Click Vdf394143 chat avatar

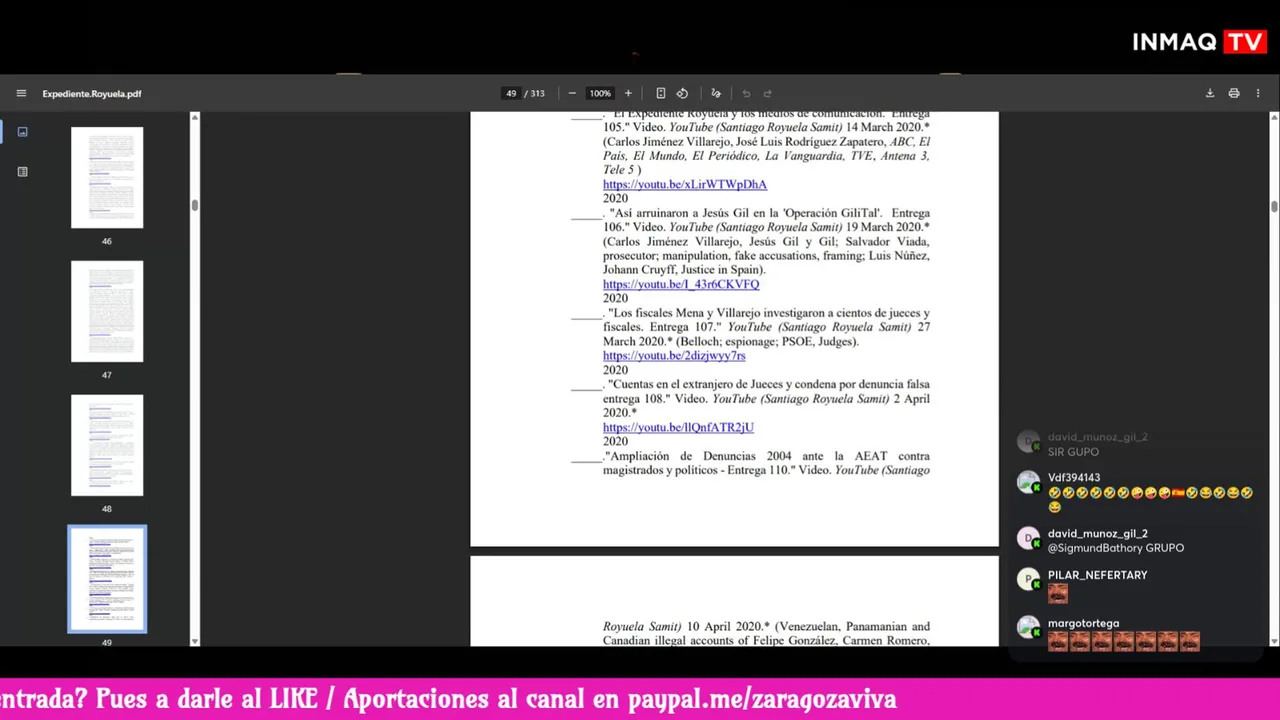(1029, 484)
